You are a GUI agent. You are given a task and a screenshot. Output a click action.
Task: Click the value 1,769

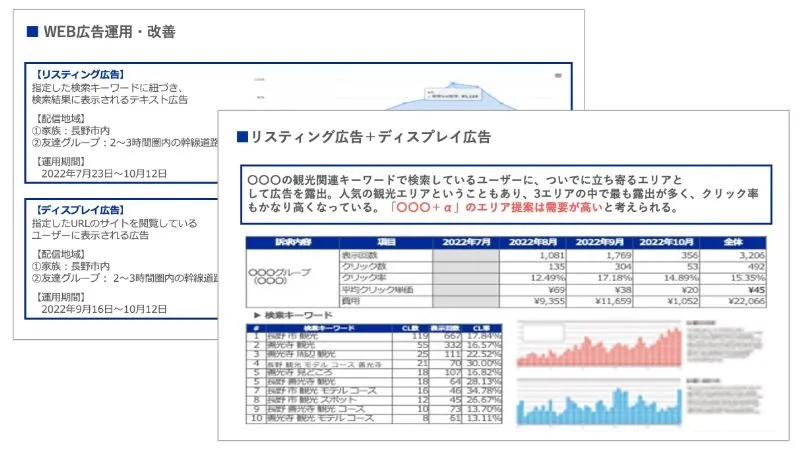tap(618, 255)
